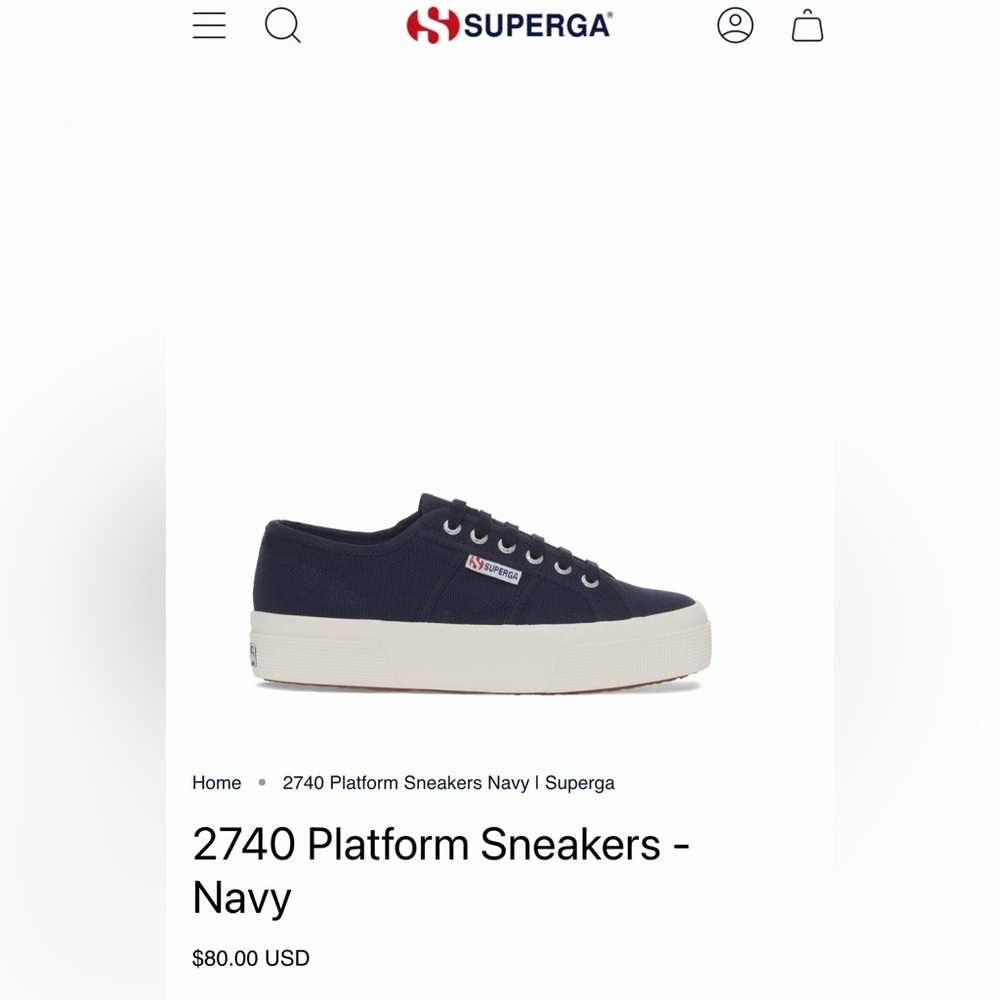This screenshot has height=1000, width=1000.
Task: Click the user silhouette inside the account circle
Action: [735, 26]
